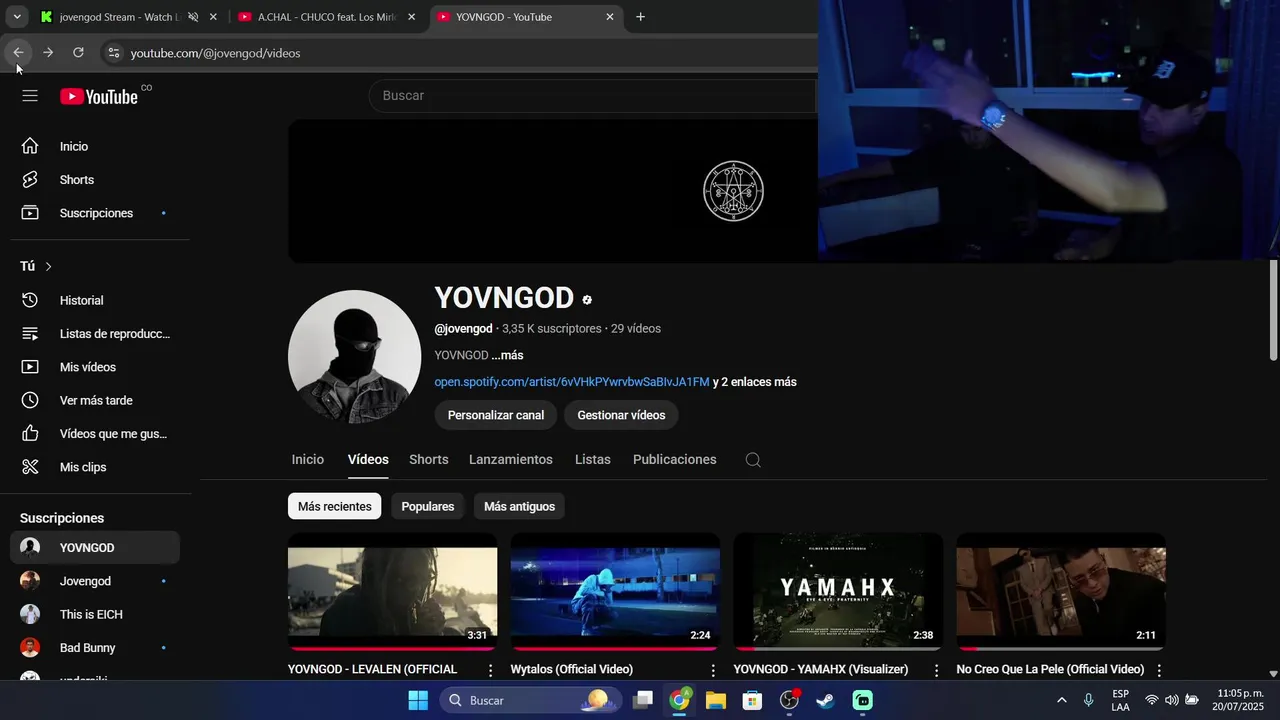Open the channel Shorts tab

(428, 460)
